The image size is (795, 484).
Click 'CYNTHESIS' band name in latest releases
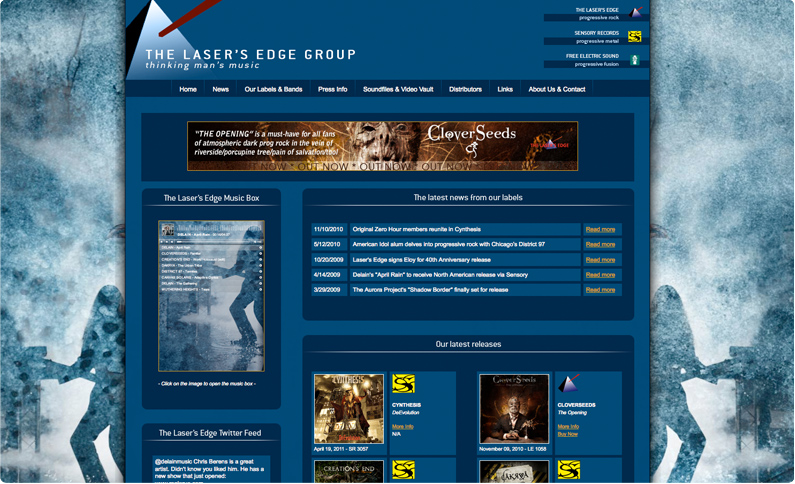(x=406, y=405)
